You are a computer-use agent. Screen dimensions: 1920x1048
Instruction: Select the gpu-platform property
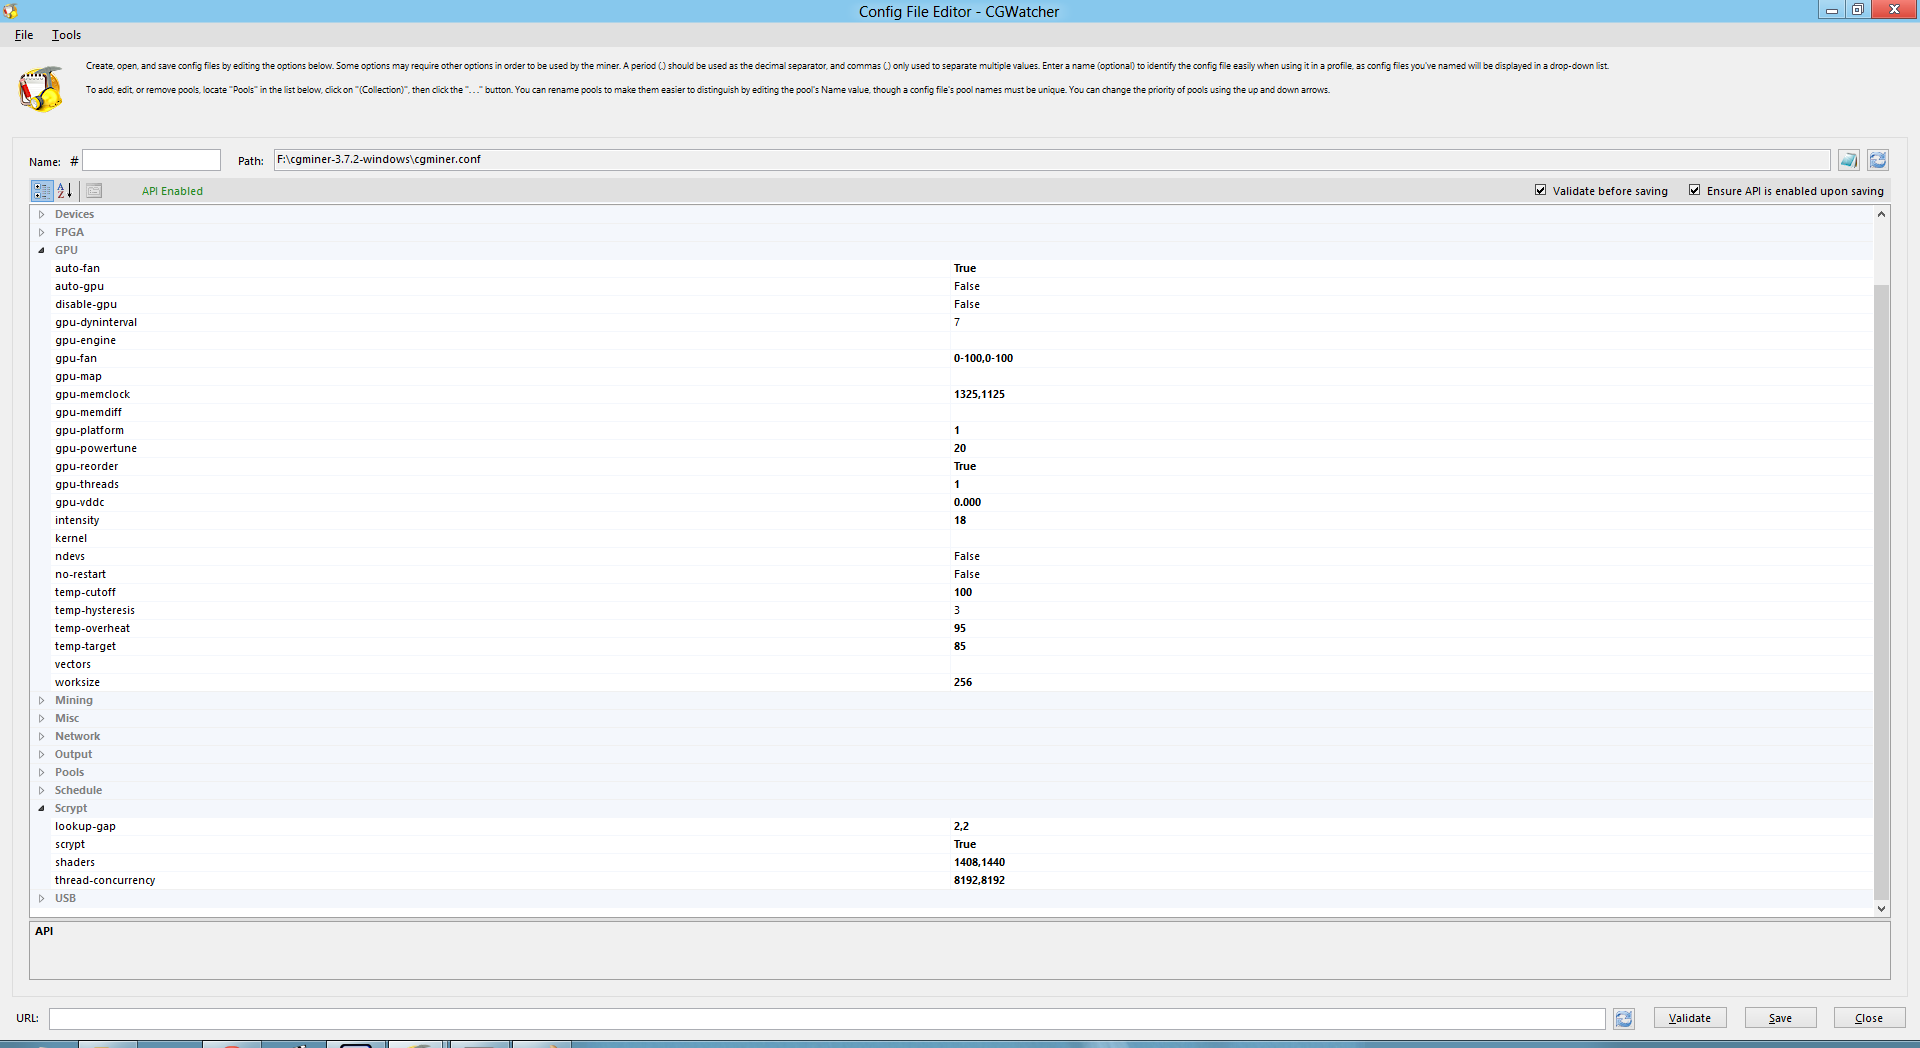point(961,430)
